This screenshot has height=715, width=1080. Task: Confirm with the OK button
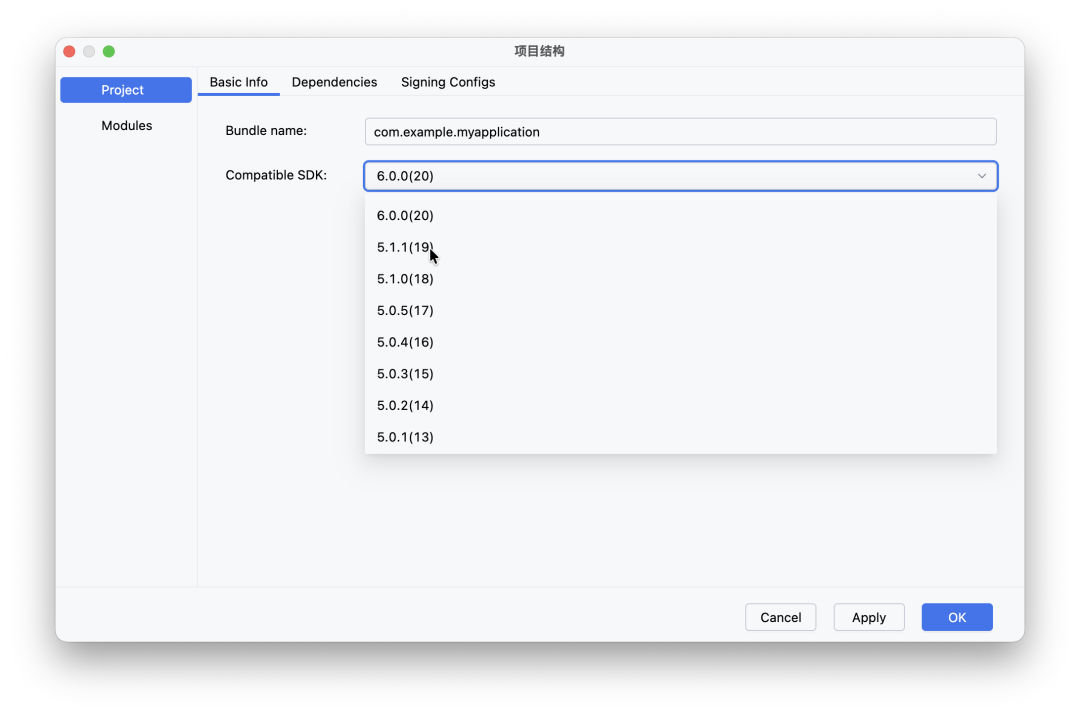(x=957, y=617)
